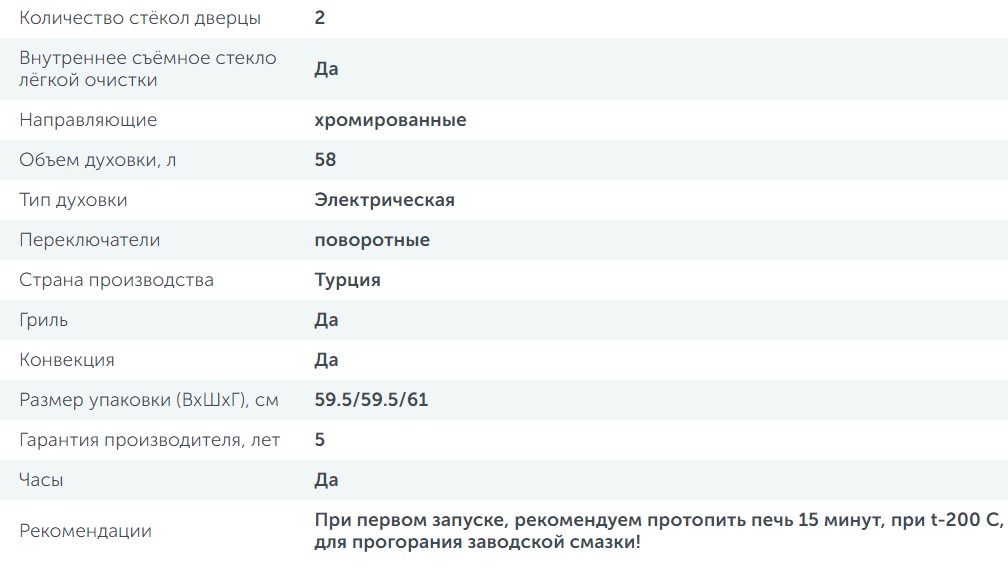This screenshot has width=1008, height=580.
Task: Click the 'Внутреннее съёмное стекло лёгкой очистки' label
Action: (148, 69)
